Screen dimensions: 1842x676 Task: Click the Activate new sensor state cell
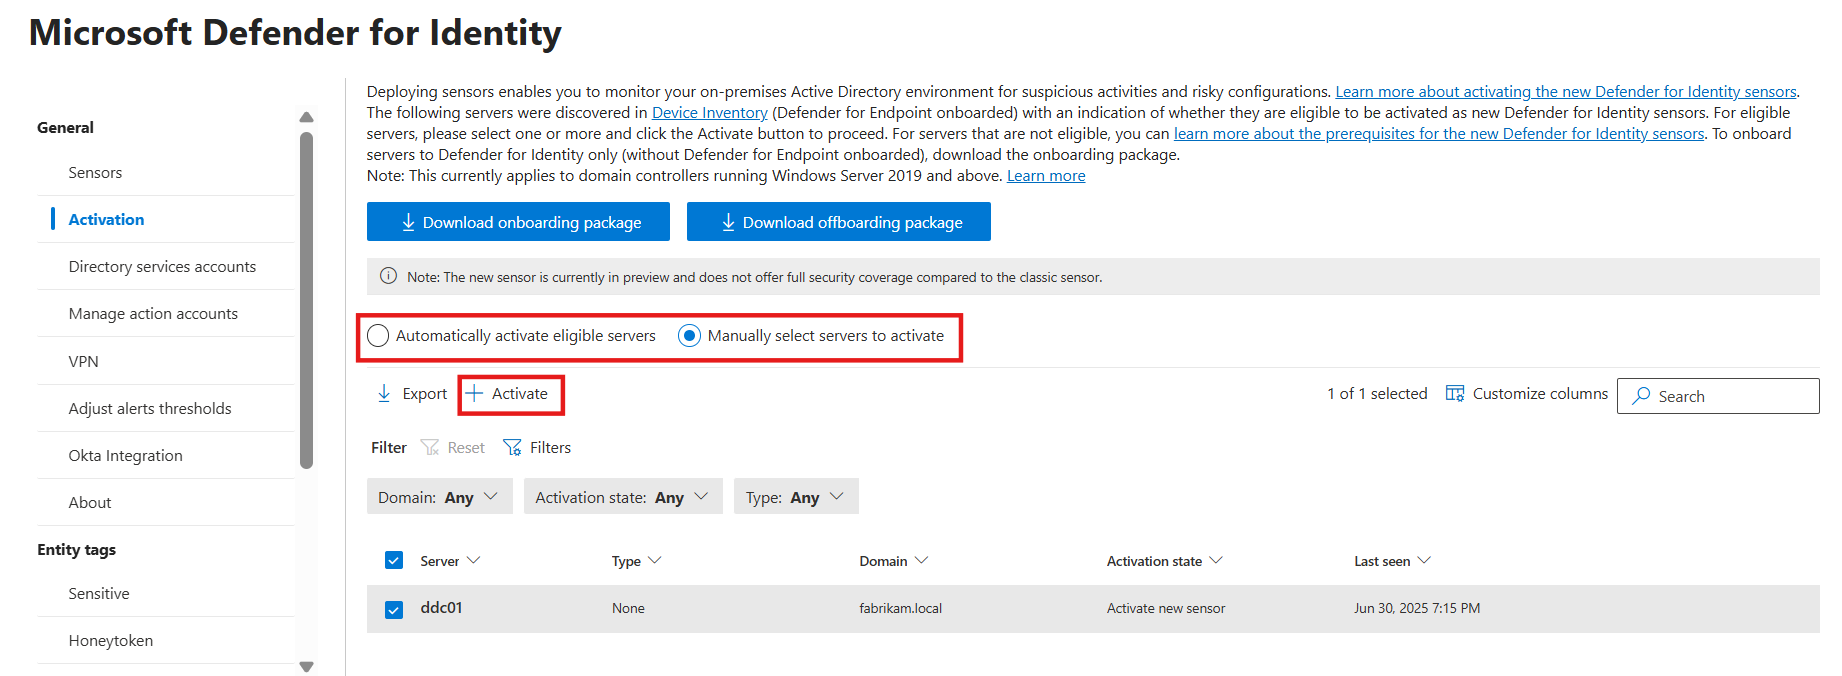[x=1166, y=608]
